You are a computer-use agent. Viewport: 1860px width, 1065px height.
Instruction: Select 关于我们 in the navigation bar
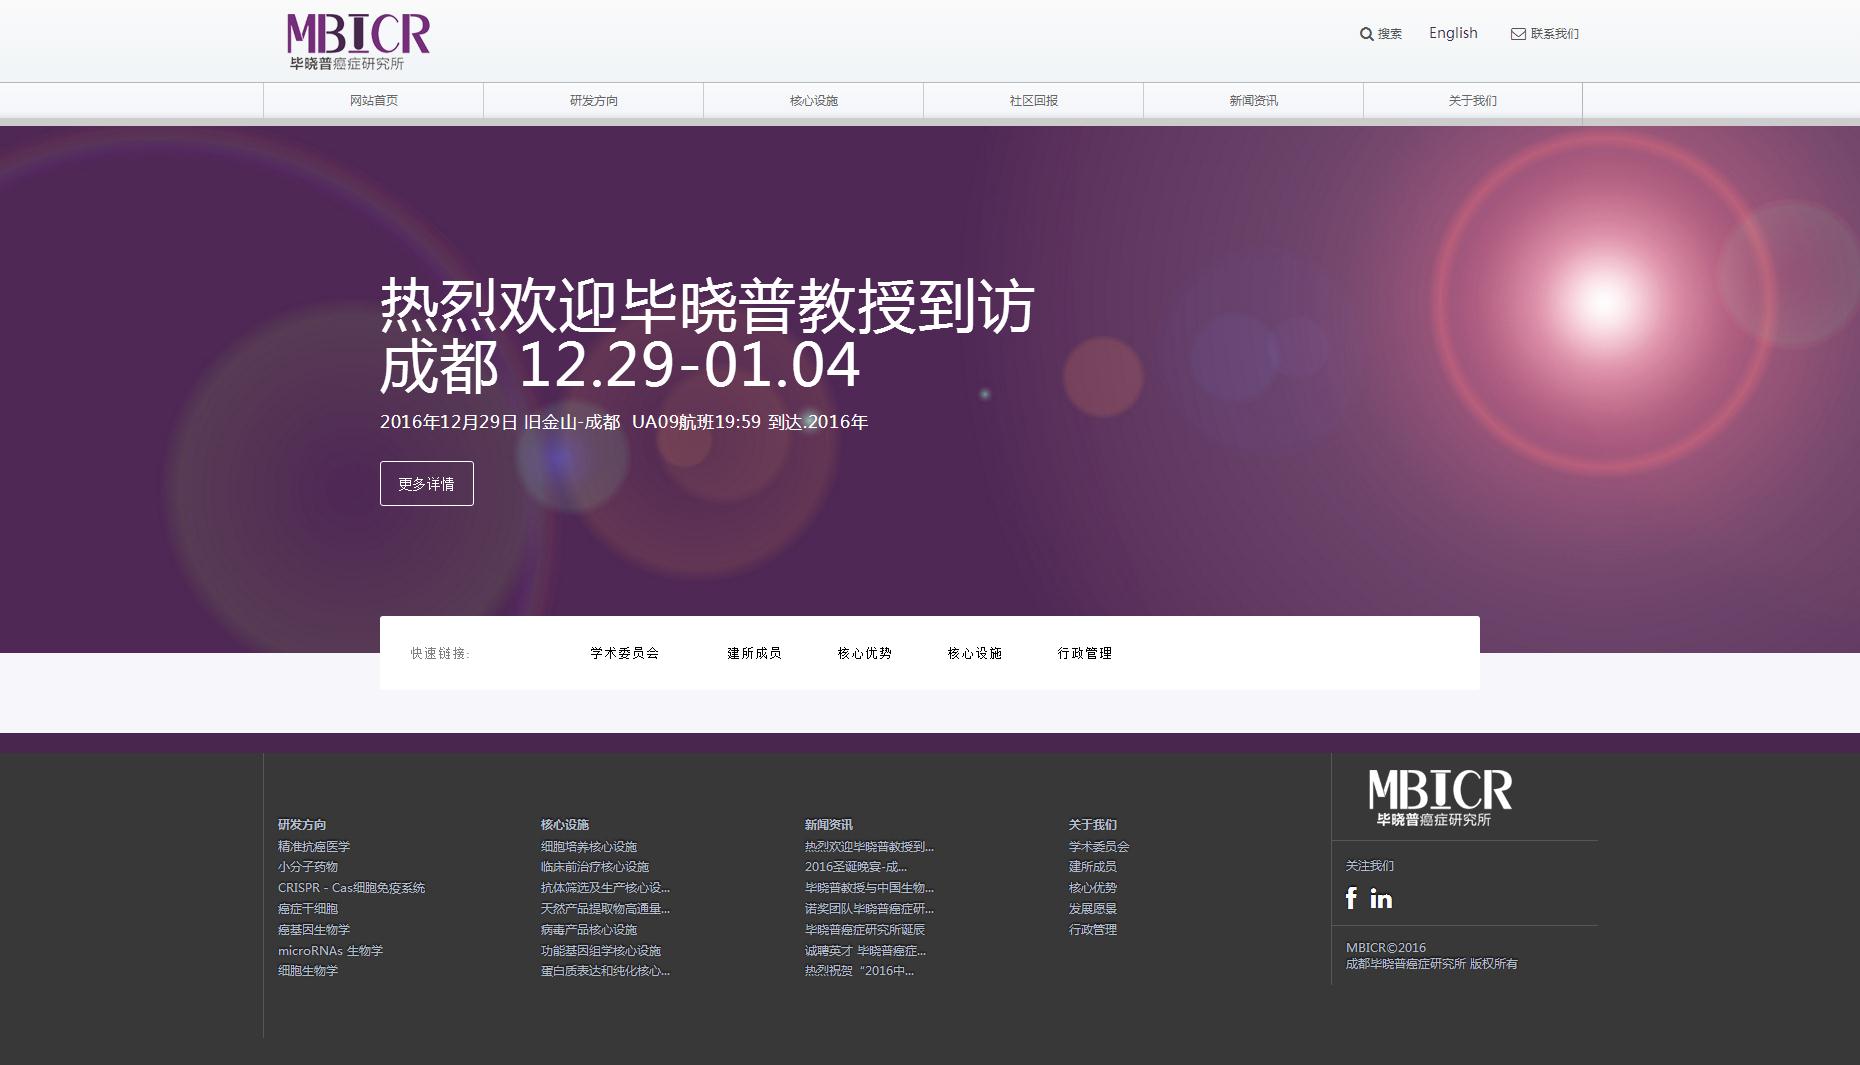1472,101
